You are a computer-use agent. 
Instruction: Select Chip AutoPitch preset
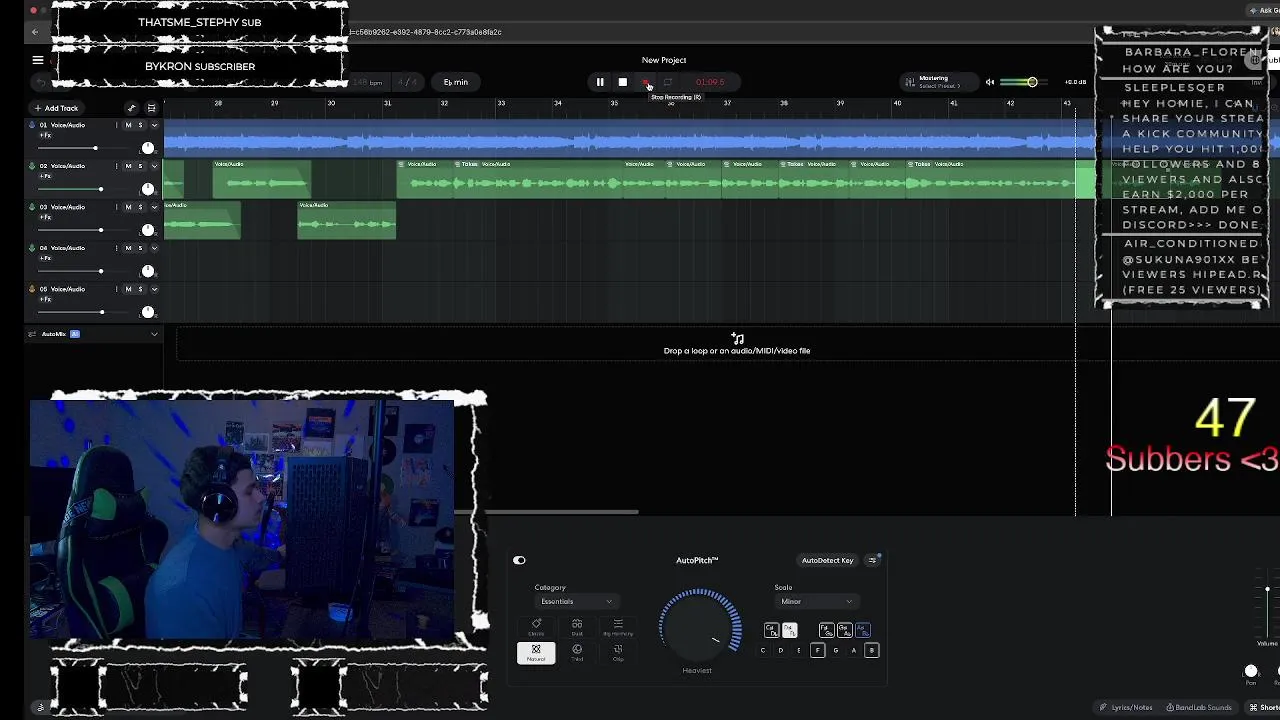pyautogui.click(x=618, y=652)
